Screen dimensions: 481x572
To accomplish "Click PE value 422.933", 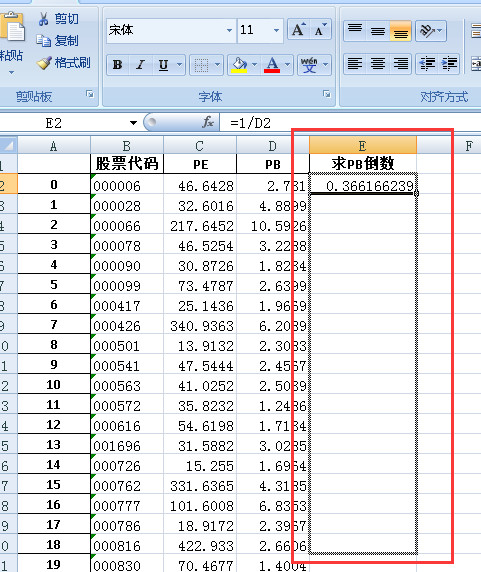I will (200, 545).
